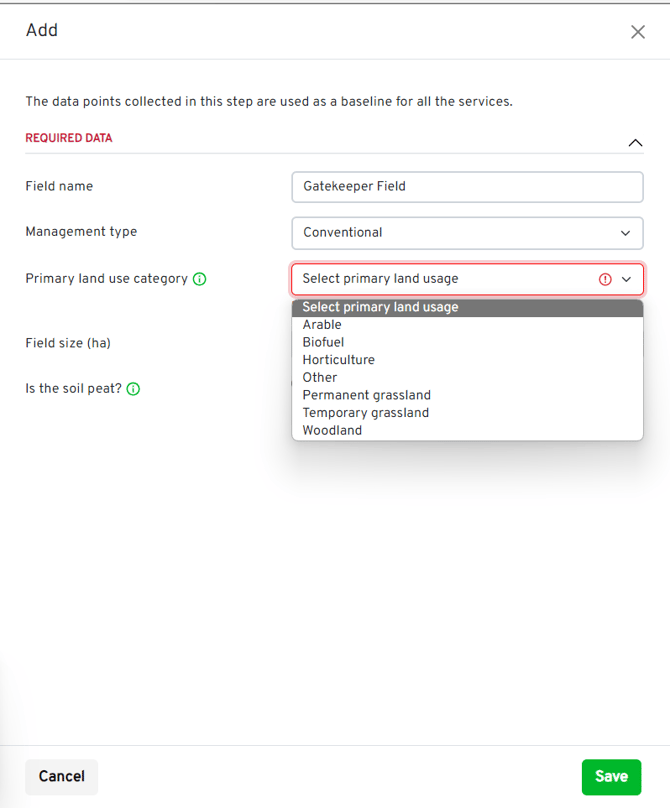Open the Management type dropdown
This screenshot has height=808, width=670.
[x=625, y=233]
